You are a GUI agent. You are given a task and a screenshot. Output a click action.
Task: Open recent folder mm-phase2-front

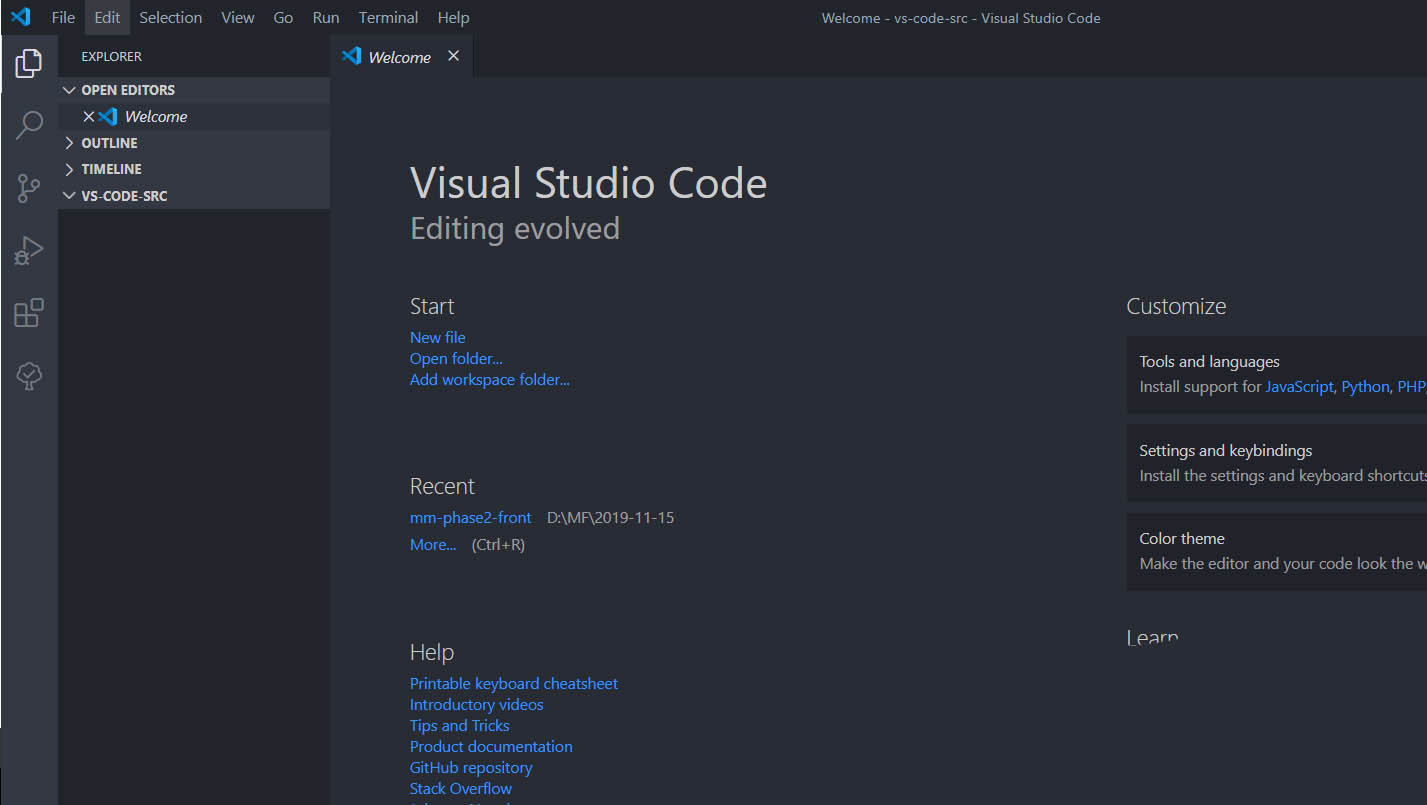click(470, 517)
